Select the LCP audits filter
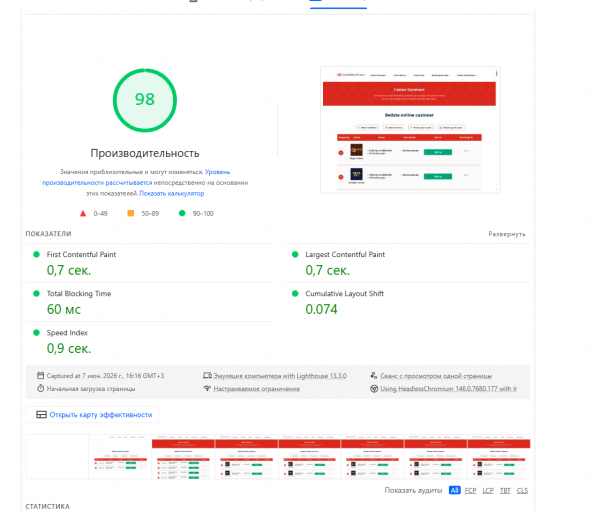Image resolution: width=593 pixels, height=512 pixels. (x=488, y=490)
